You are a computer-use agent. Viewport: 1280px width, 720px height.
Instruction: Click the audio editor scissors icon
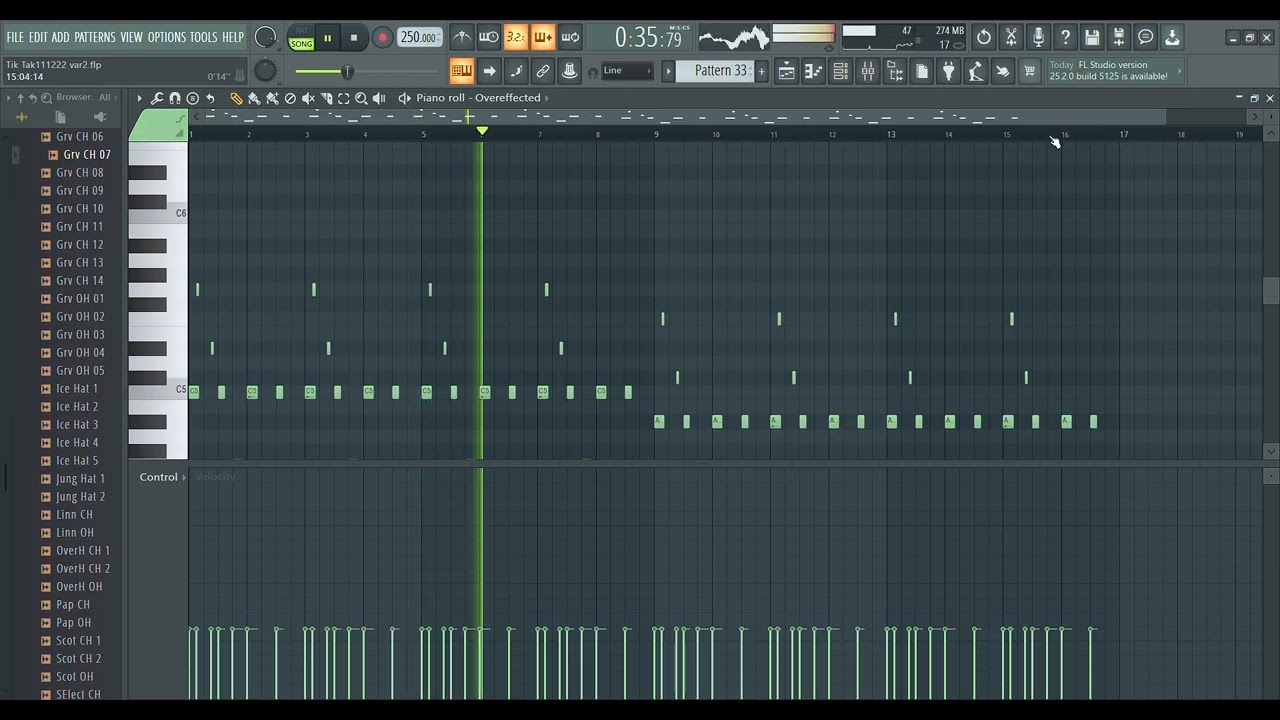click(x=1011, y=38)
